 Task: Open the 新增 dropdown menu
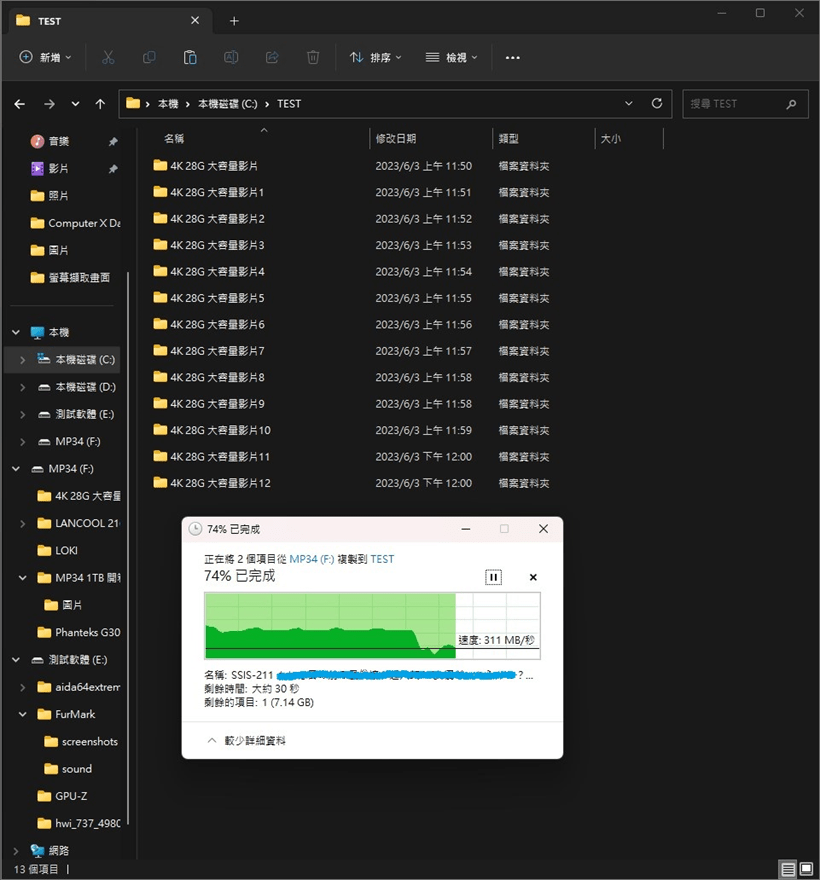(x=45, y=57)
